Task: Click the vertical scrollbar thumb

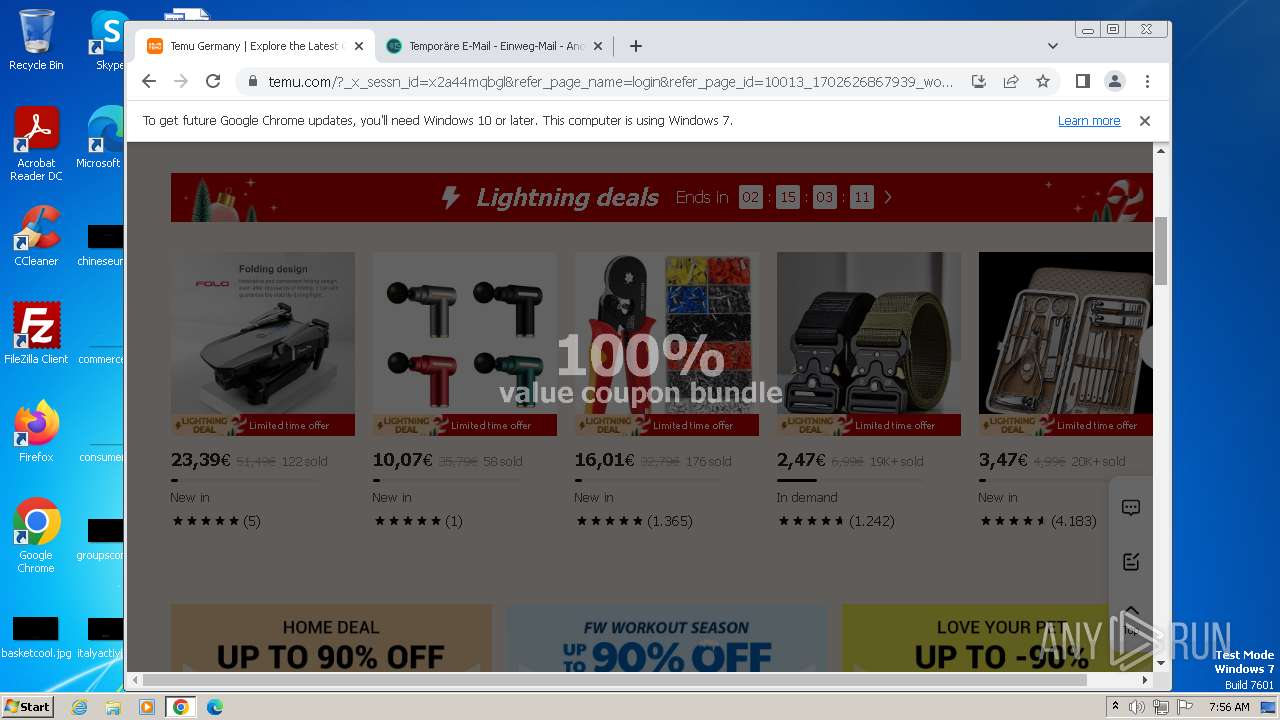Action: click(1161, 250)
